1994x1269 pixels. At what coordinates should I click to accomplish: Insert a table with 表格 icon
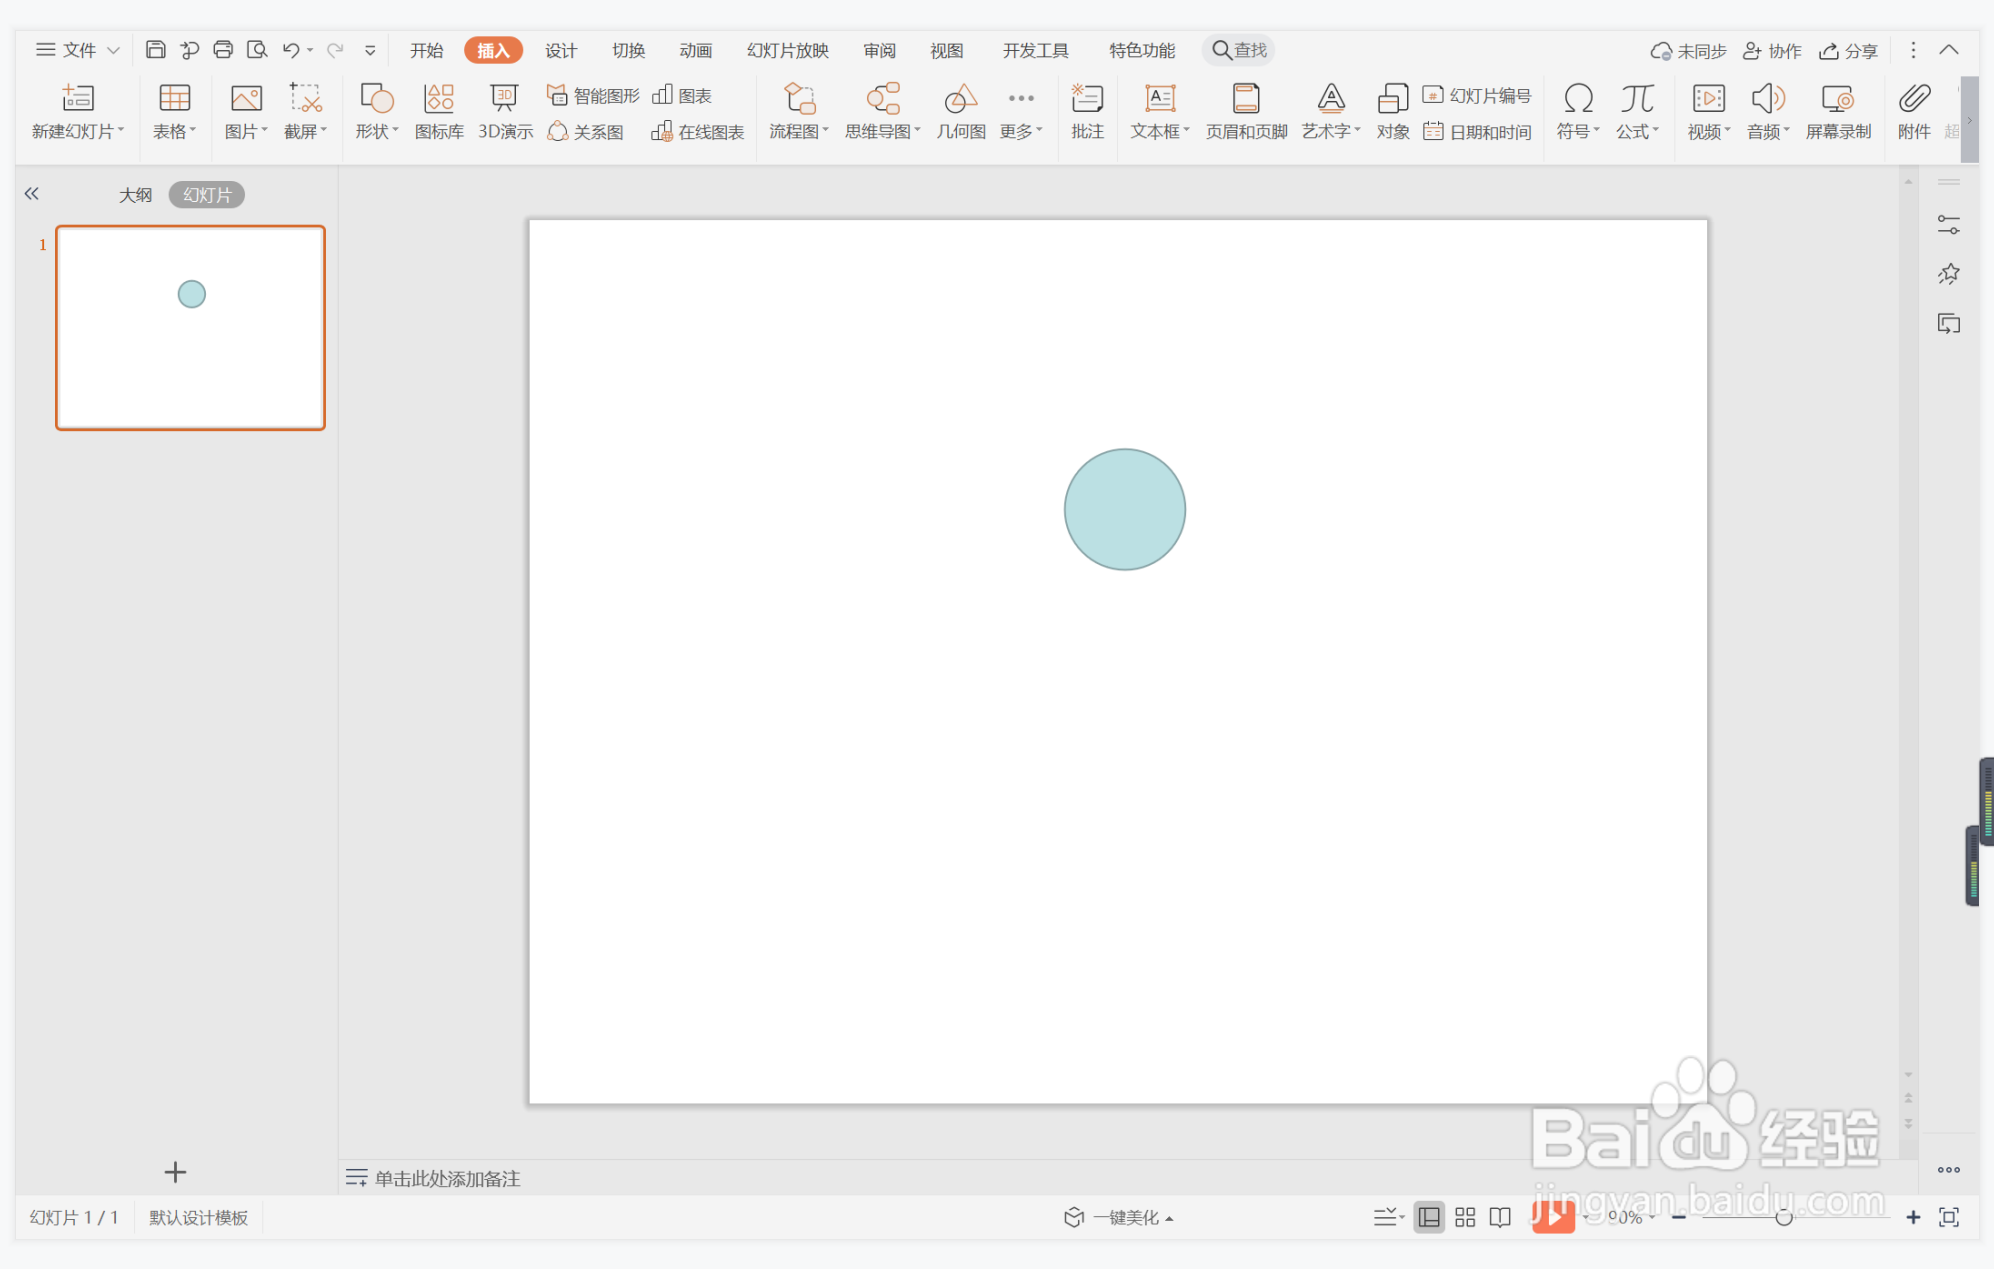coord(175,111)
